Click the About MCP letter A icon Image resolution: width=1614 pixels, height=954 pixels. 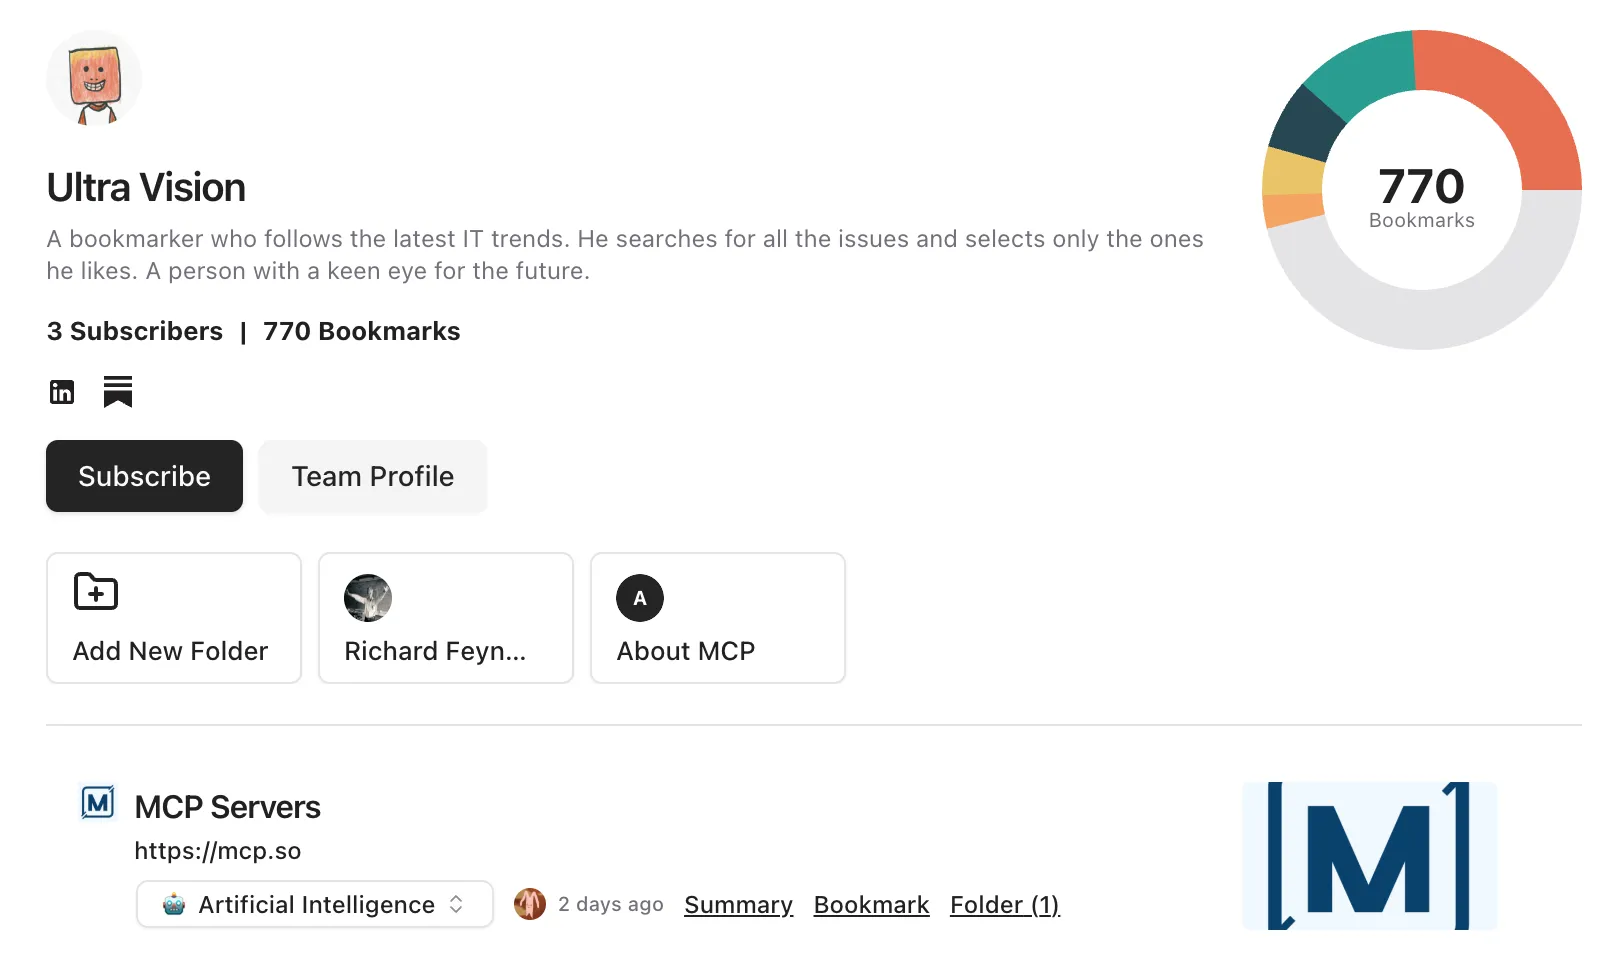click(x=640, y=598)
